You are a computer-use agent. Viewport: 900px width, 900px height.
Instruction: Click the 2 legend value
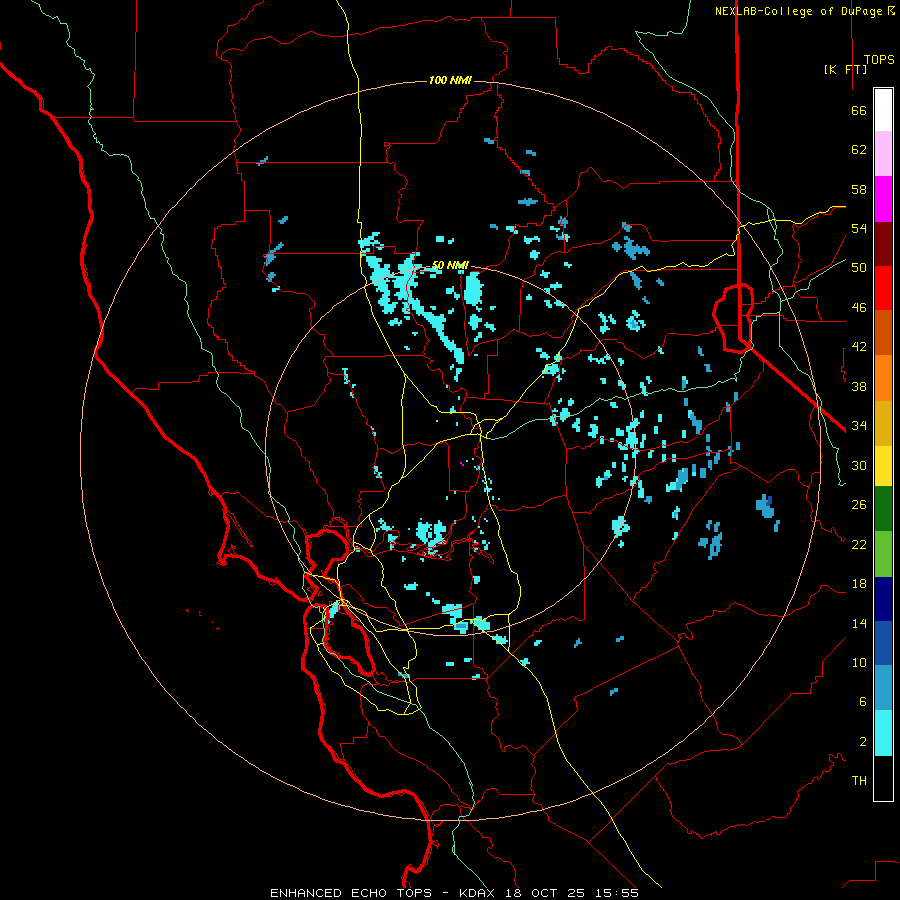(863, 742)
